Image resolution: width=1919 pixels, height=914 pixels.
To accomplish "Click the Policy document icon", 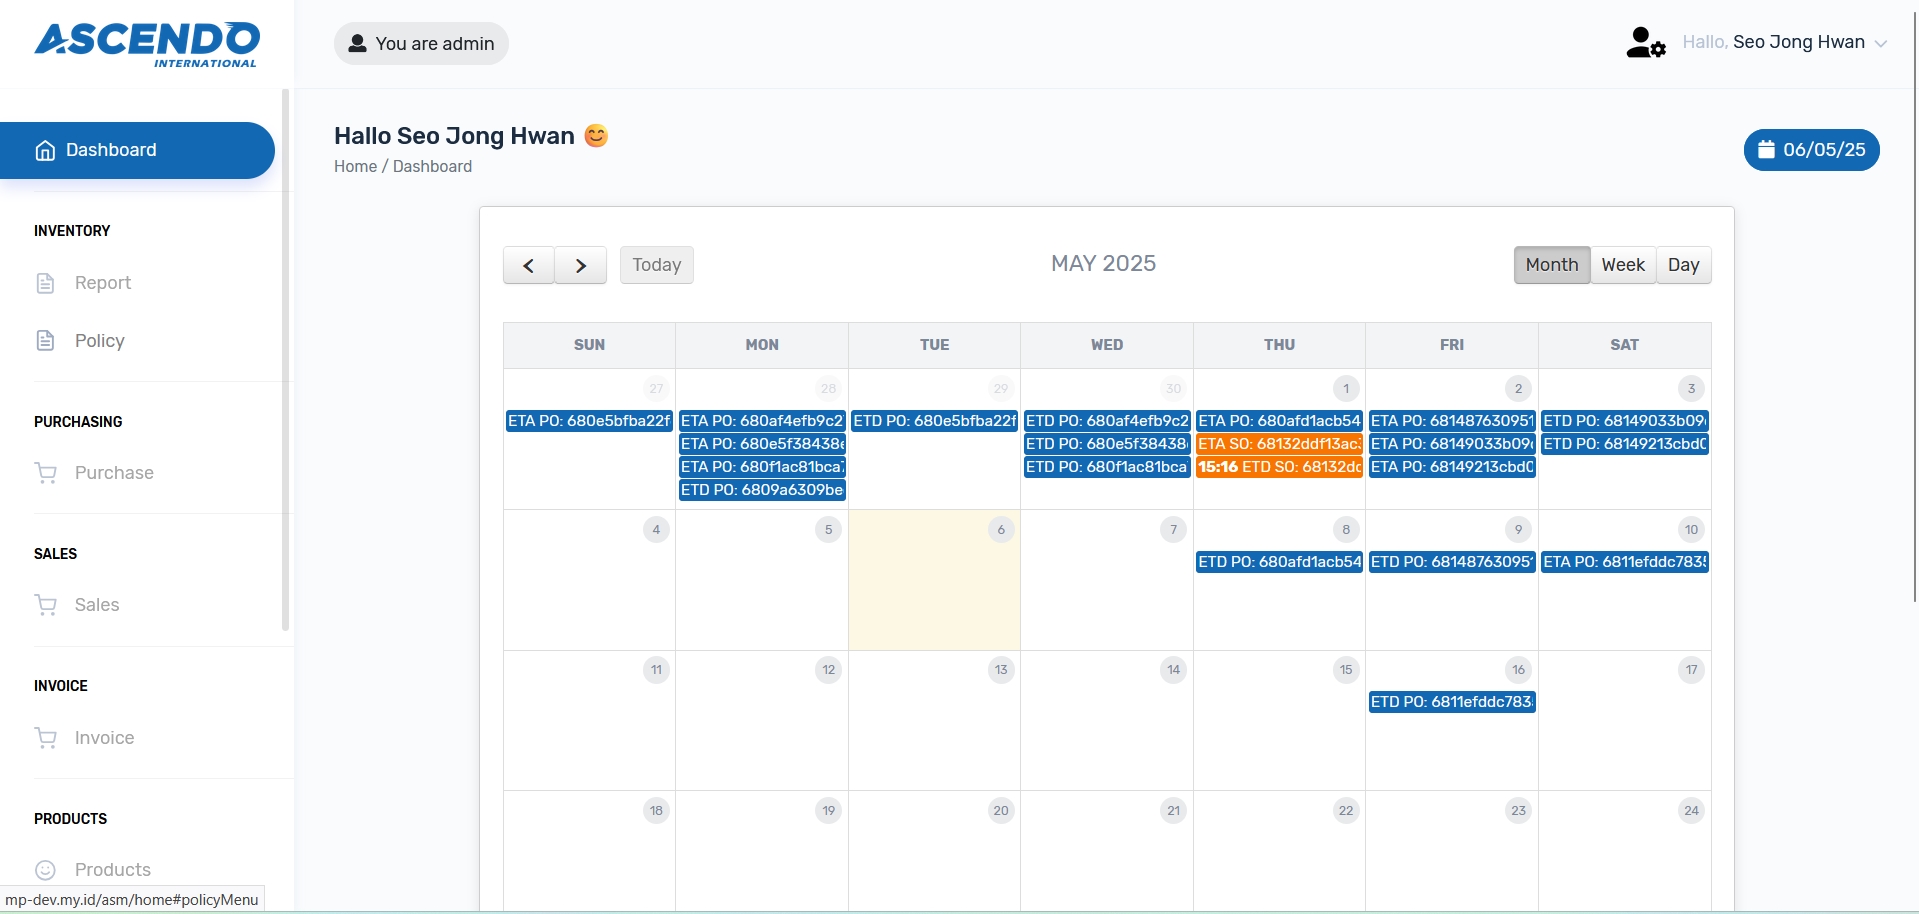I will [x=45, y=341].
